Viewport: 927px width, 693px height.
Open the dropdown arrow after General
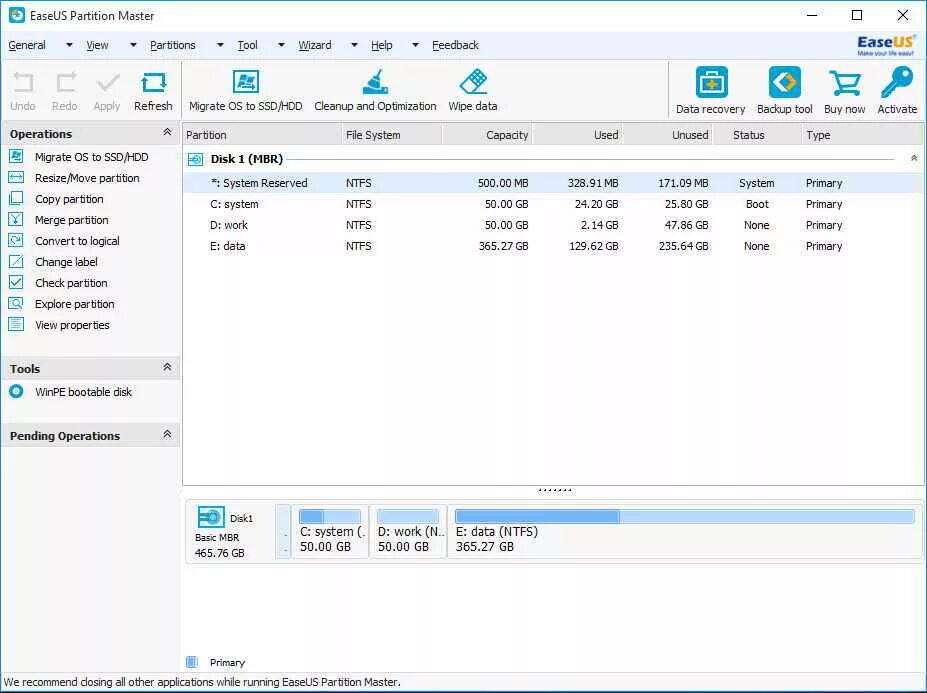pos(69,45)
